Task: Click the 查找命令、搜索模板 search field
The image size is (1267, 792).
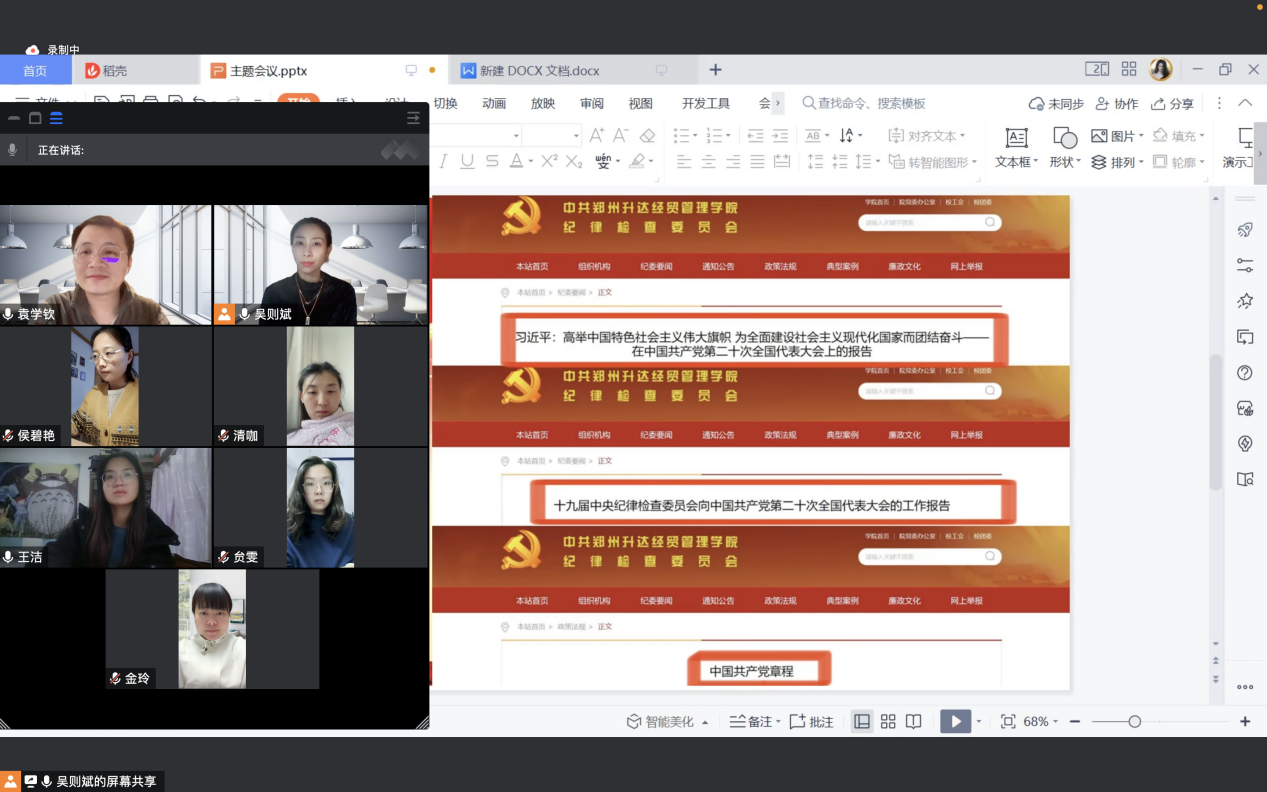Action: pos(864,104)
